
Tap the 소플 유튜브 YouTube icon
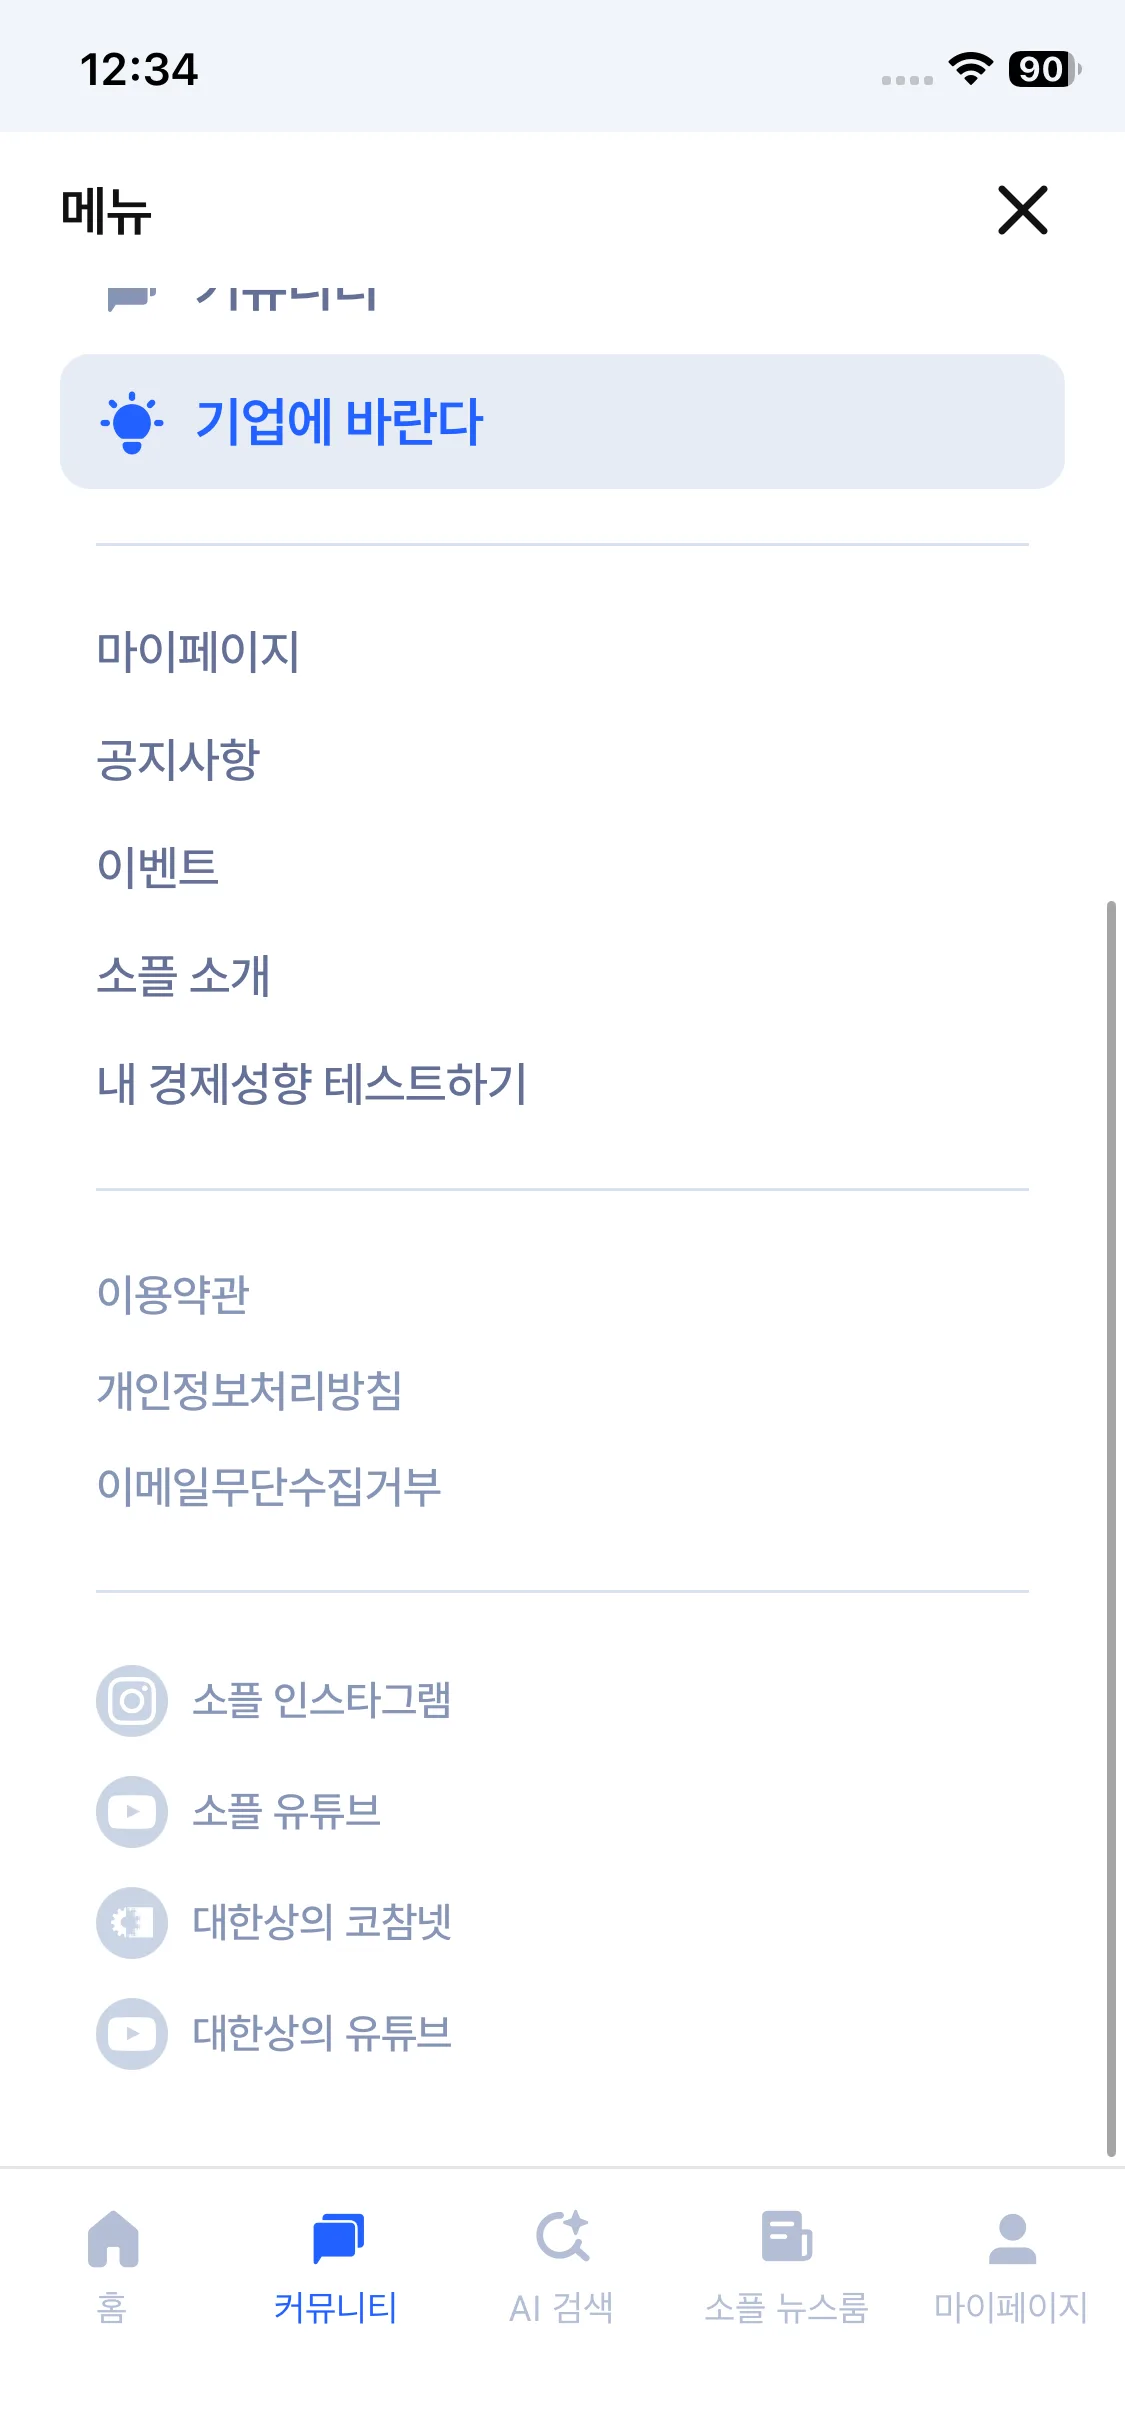pyautogui.click(x=132, y=1811)
